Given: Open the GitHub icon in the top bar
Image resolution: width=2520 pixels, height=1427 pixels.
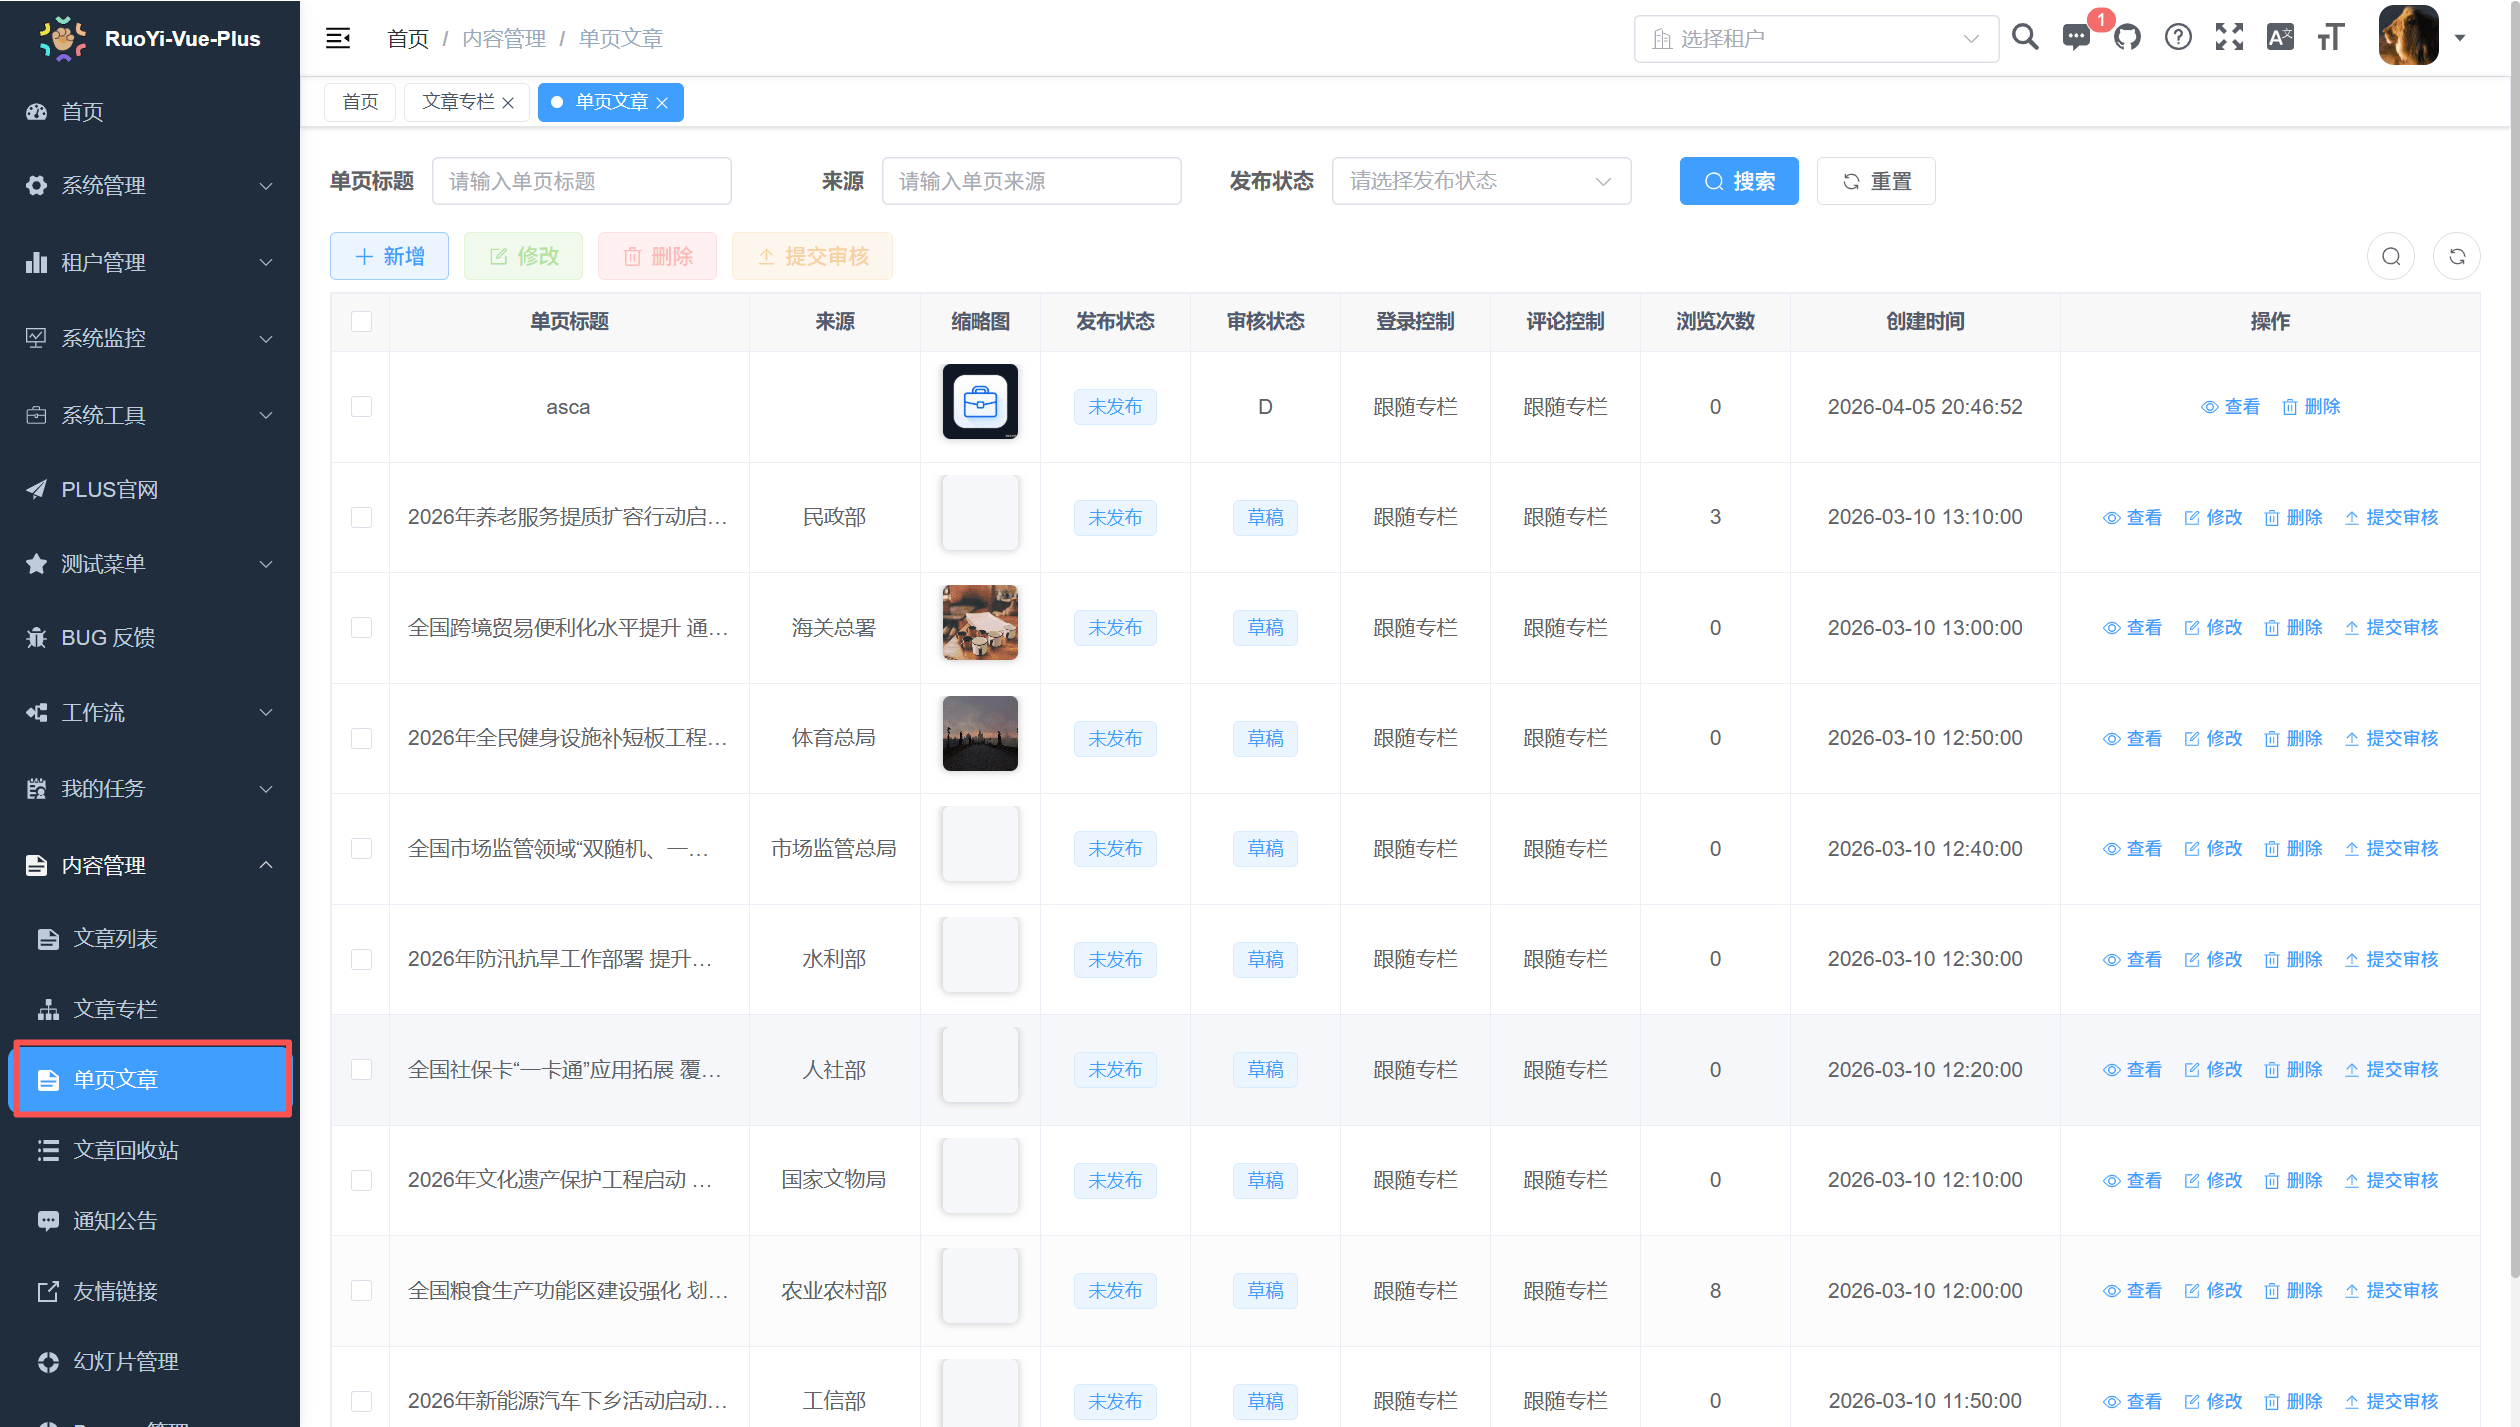Looking at the screenshot, I should 2127,37.
